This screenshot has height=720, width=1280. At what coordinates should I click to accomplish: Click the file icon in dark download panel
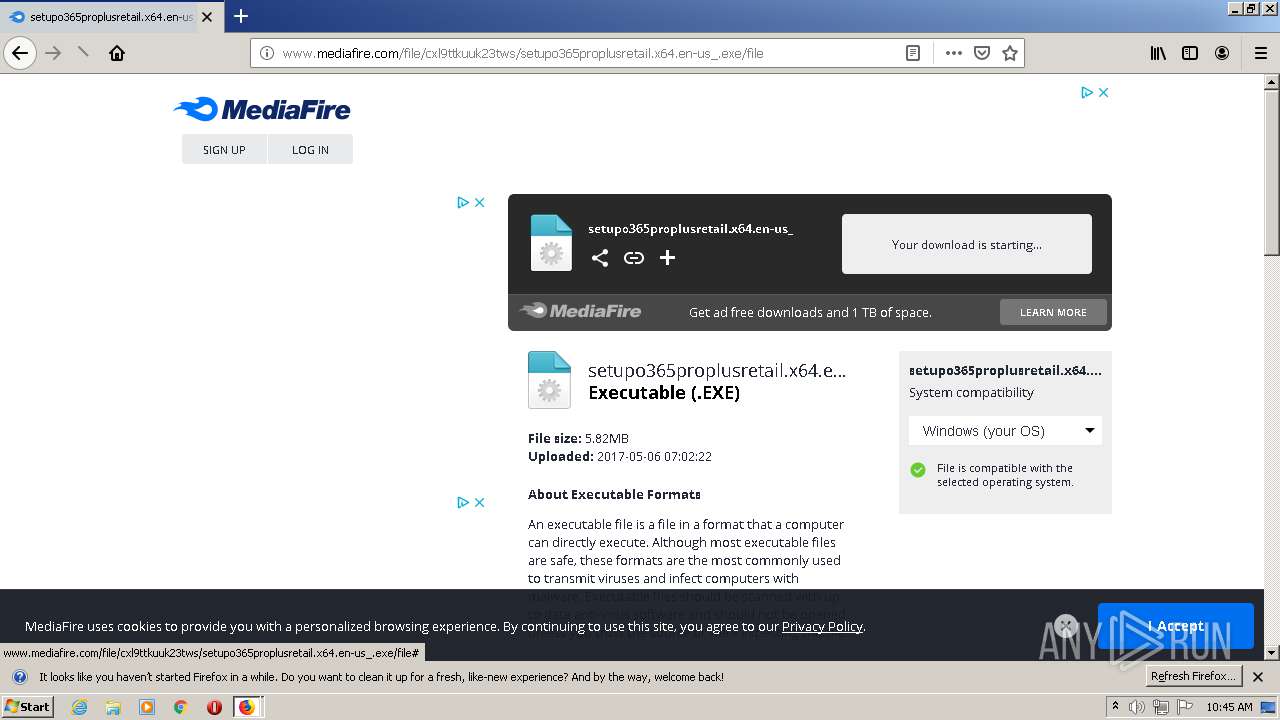[x=551, y=243]
